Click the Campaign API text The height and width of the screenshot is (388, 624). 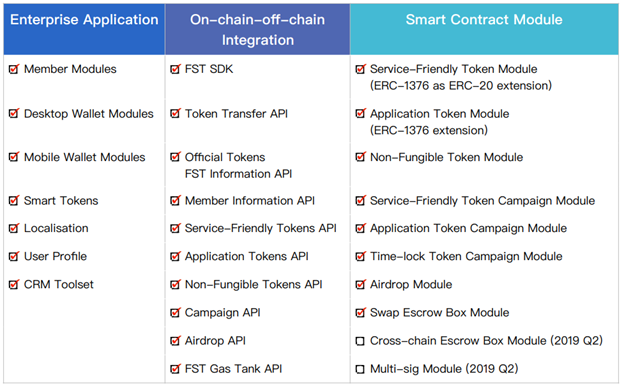pyautogui.click(x=222, y=313)
